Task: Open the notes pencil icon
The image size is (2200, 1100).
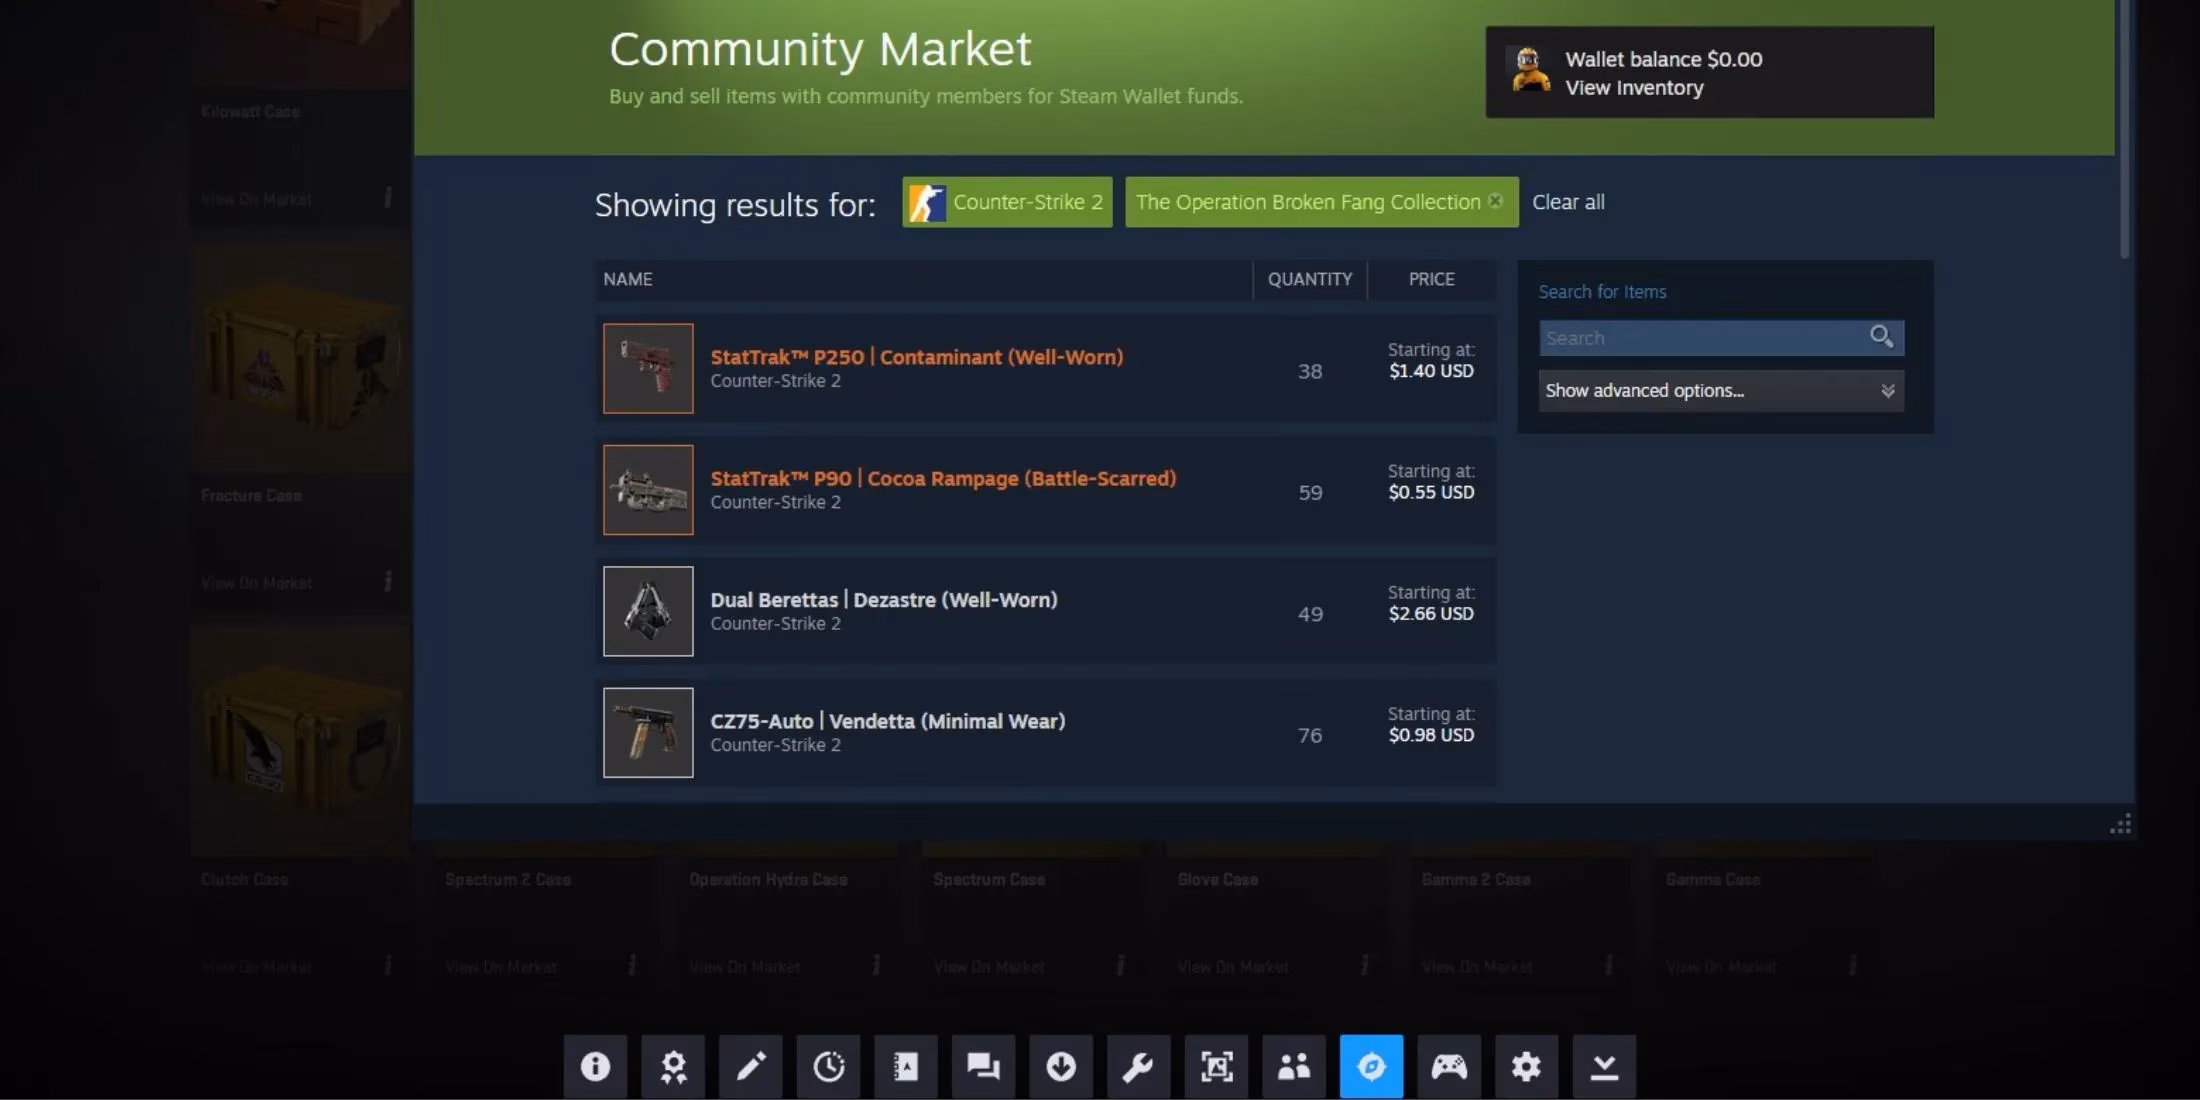Action: pyautogui.click(x=751, y=1067)
